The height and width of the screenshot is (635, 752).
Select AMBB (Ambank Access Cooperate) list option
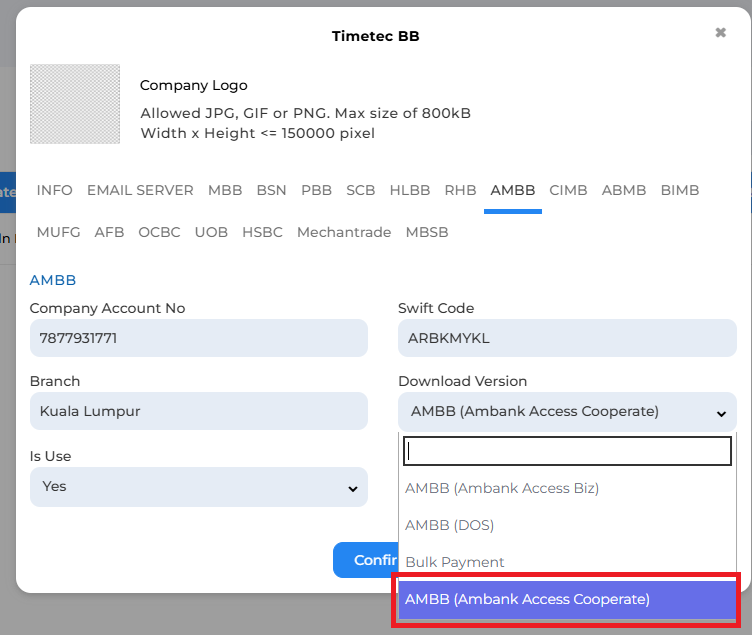[x=567, y=600]
